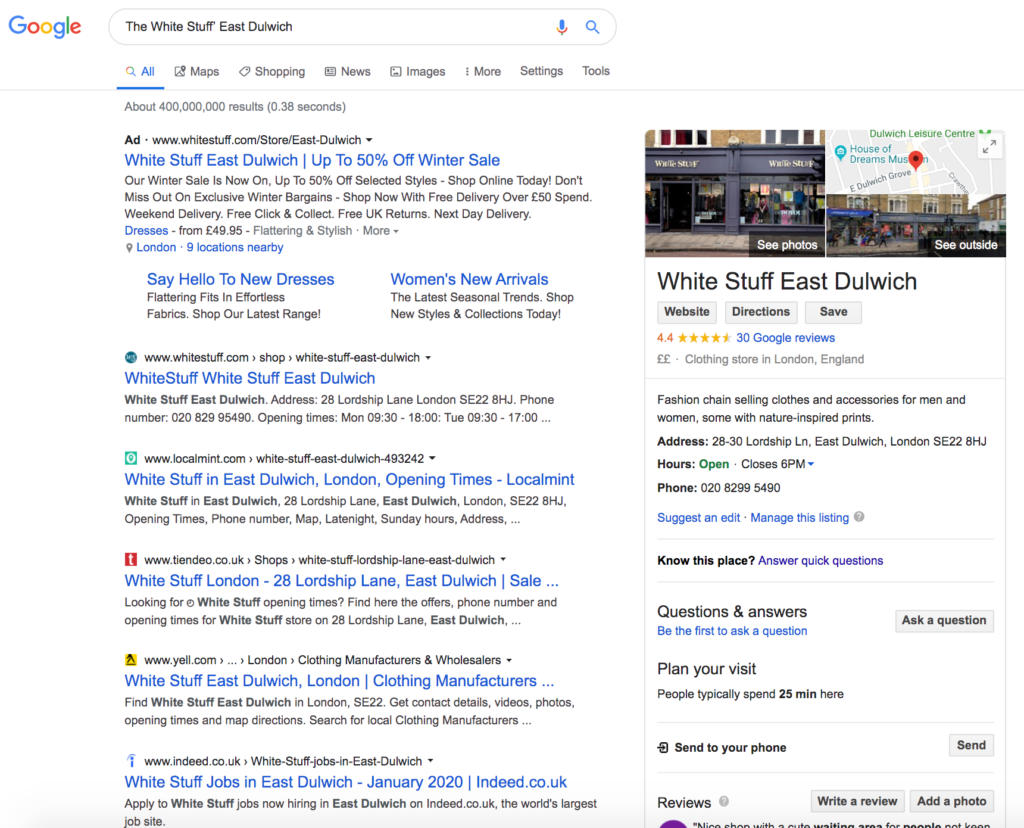Click the help icon next to Reviews
The height and width of the screenshot is (828, 1024).
tap(724, 801)
